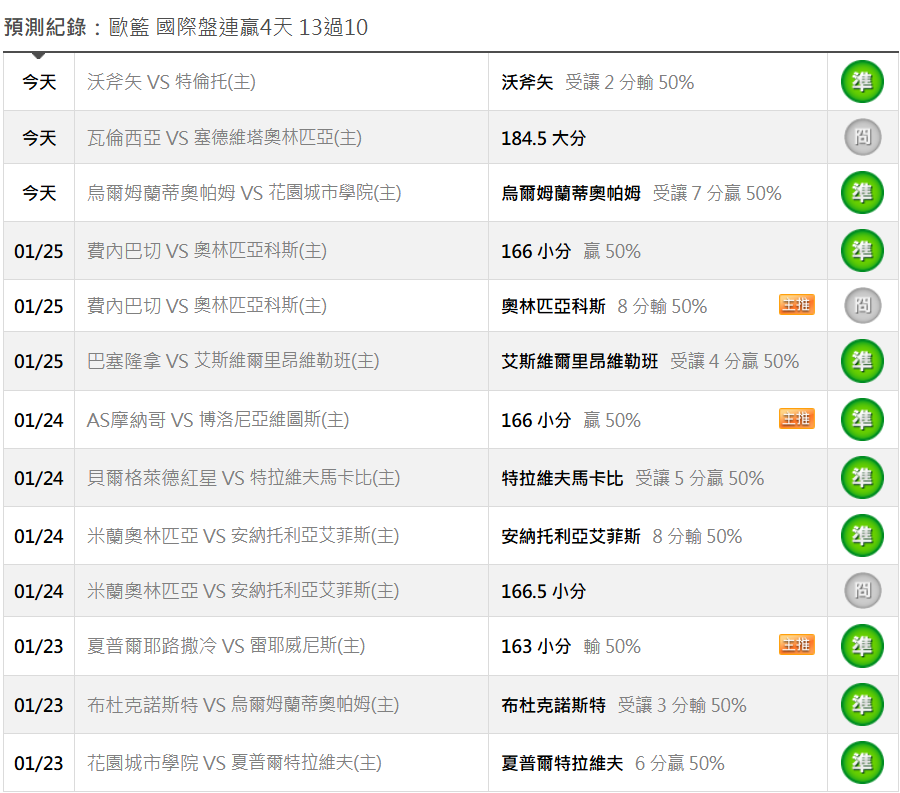Click 今天 date in 沃斧矢 VS 特倫托 row
Screen dimensions: 900x793
39,82
